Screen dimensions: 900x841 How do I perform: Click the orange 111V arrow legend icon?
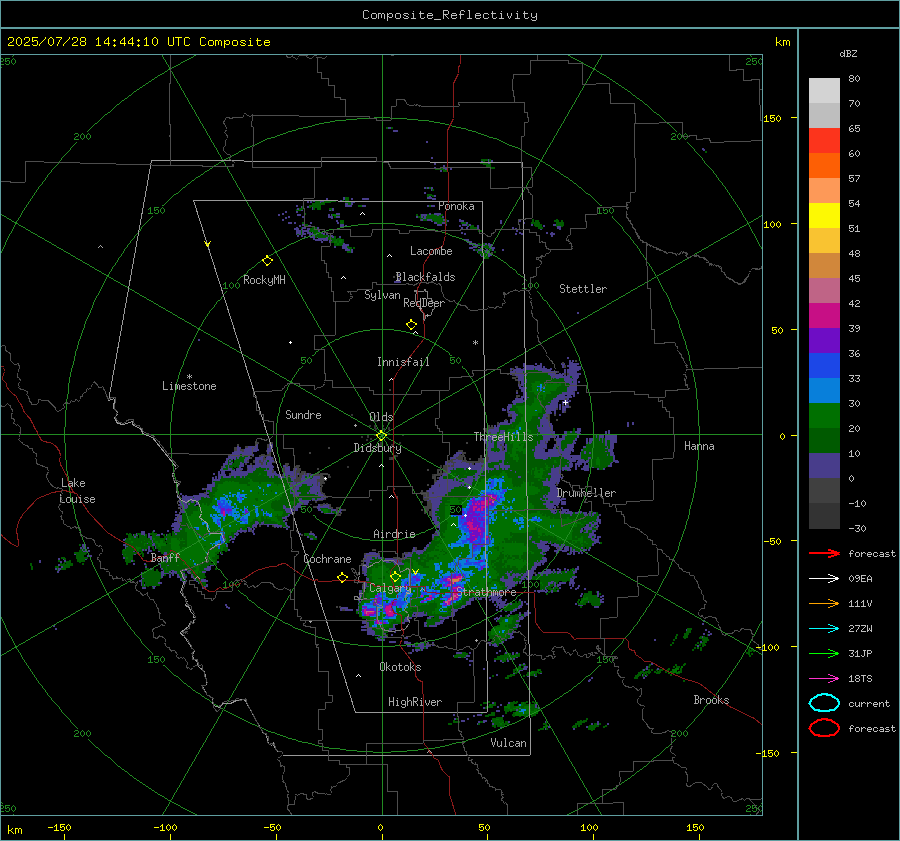click(824, 603)
